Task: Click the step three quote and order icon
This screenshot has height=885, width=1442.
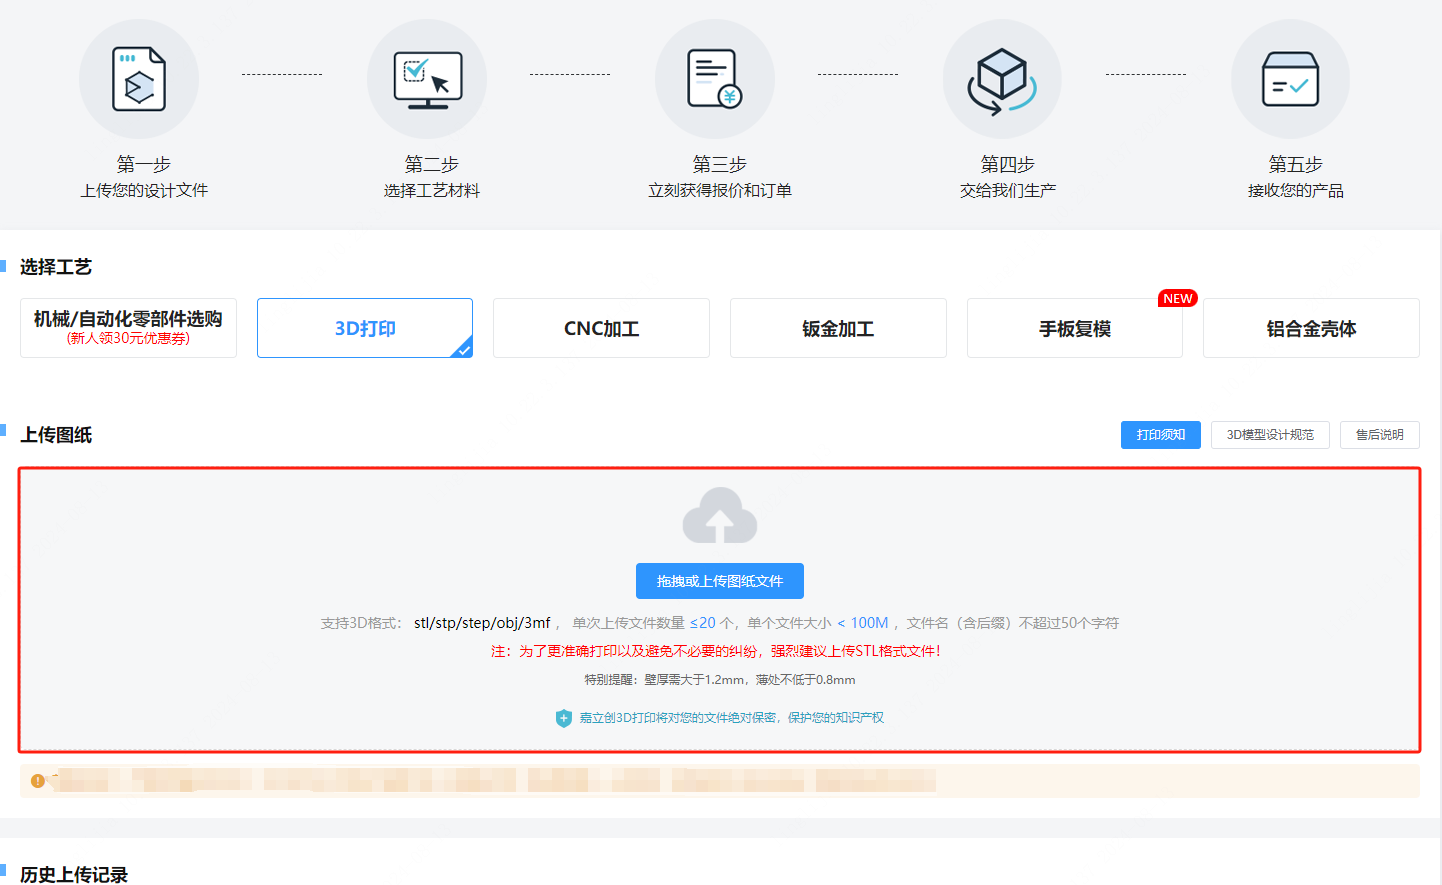Action: [x=715, y=79]
